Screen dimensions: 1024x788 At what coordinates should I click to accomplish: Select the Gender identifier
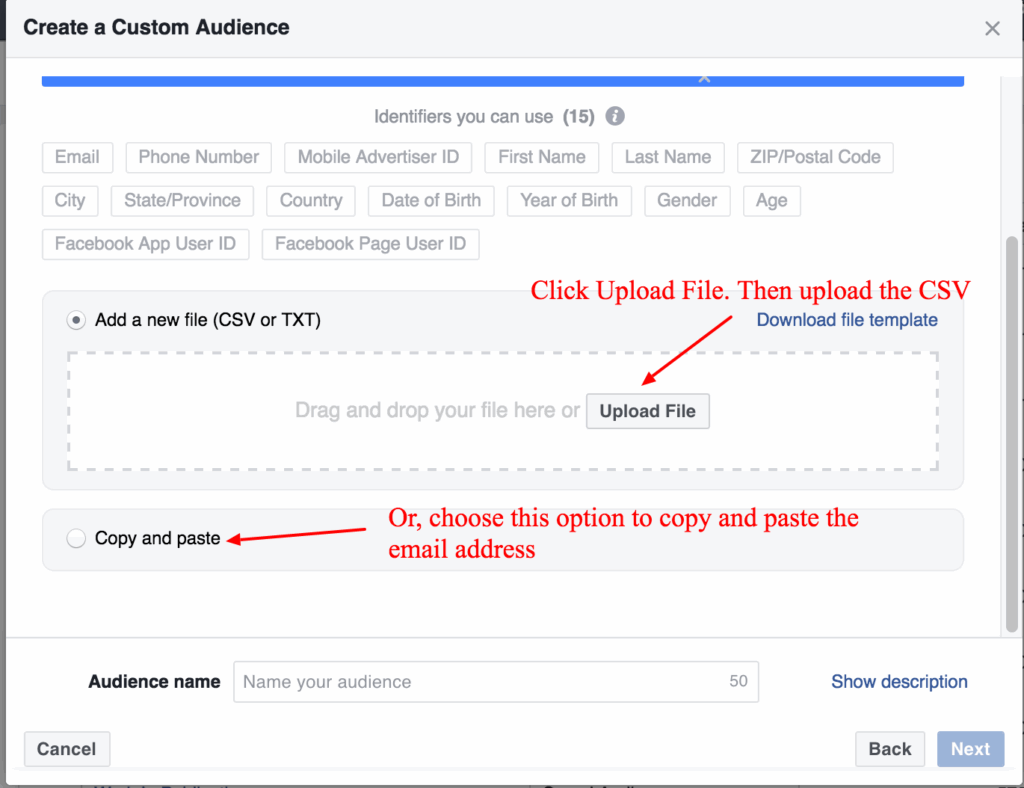687,200
